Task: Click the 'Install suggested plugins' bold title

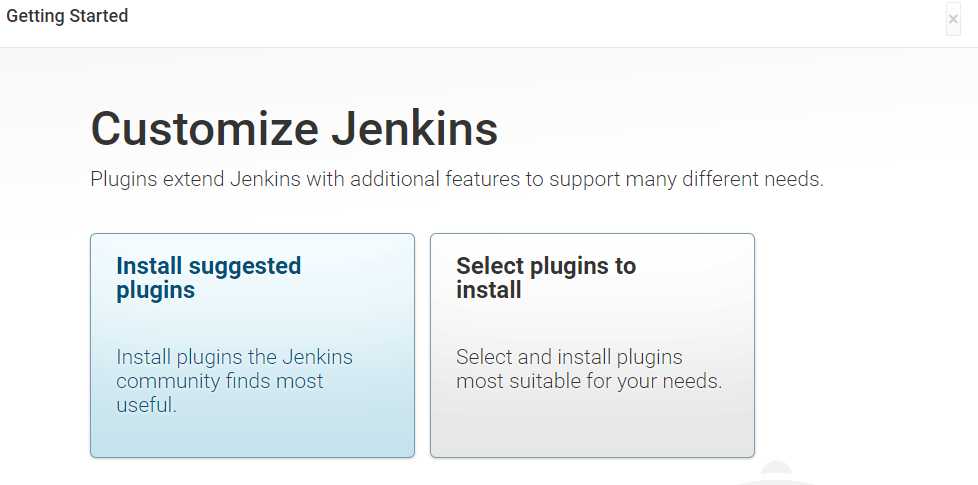Action: click(x=209, y=278)
